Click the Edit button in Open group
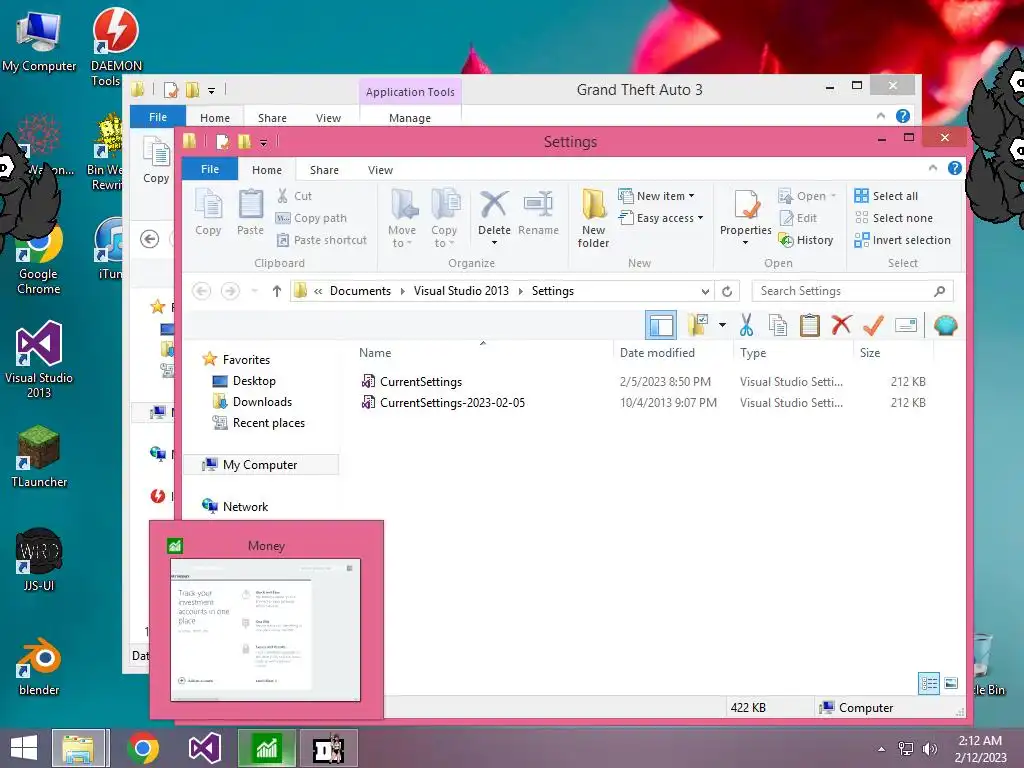 pyautogui.click(x=798, y=218)
